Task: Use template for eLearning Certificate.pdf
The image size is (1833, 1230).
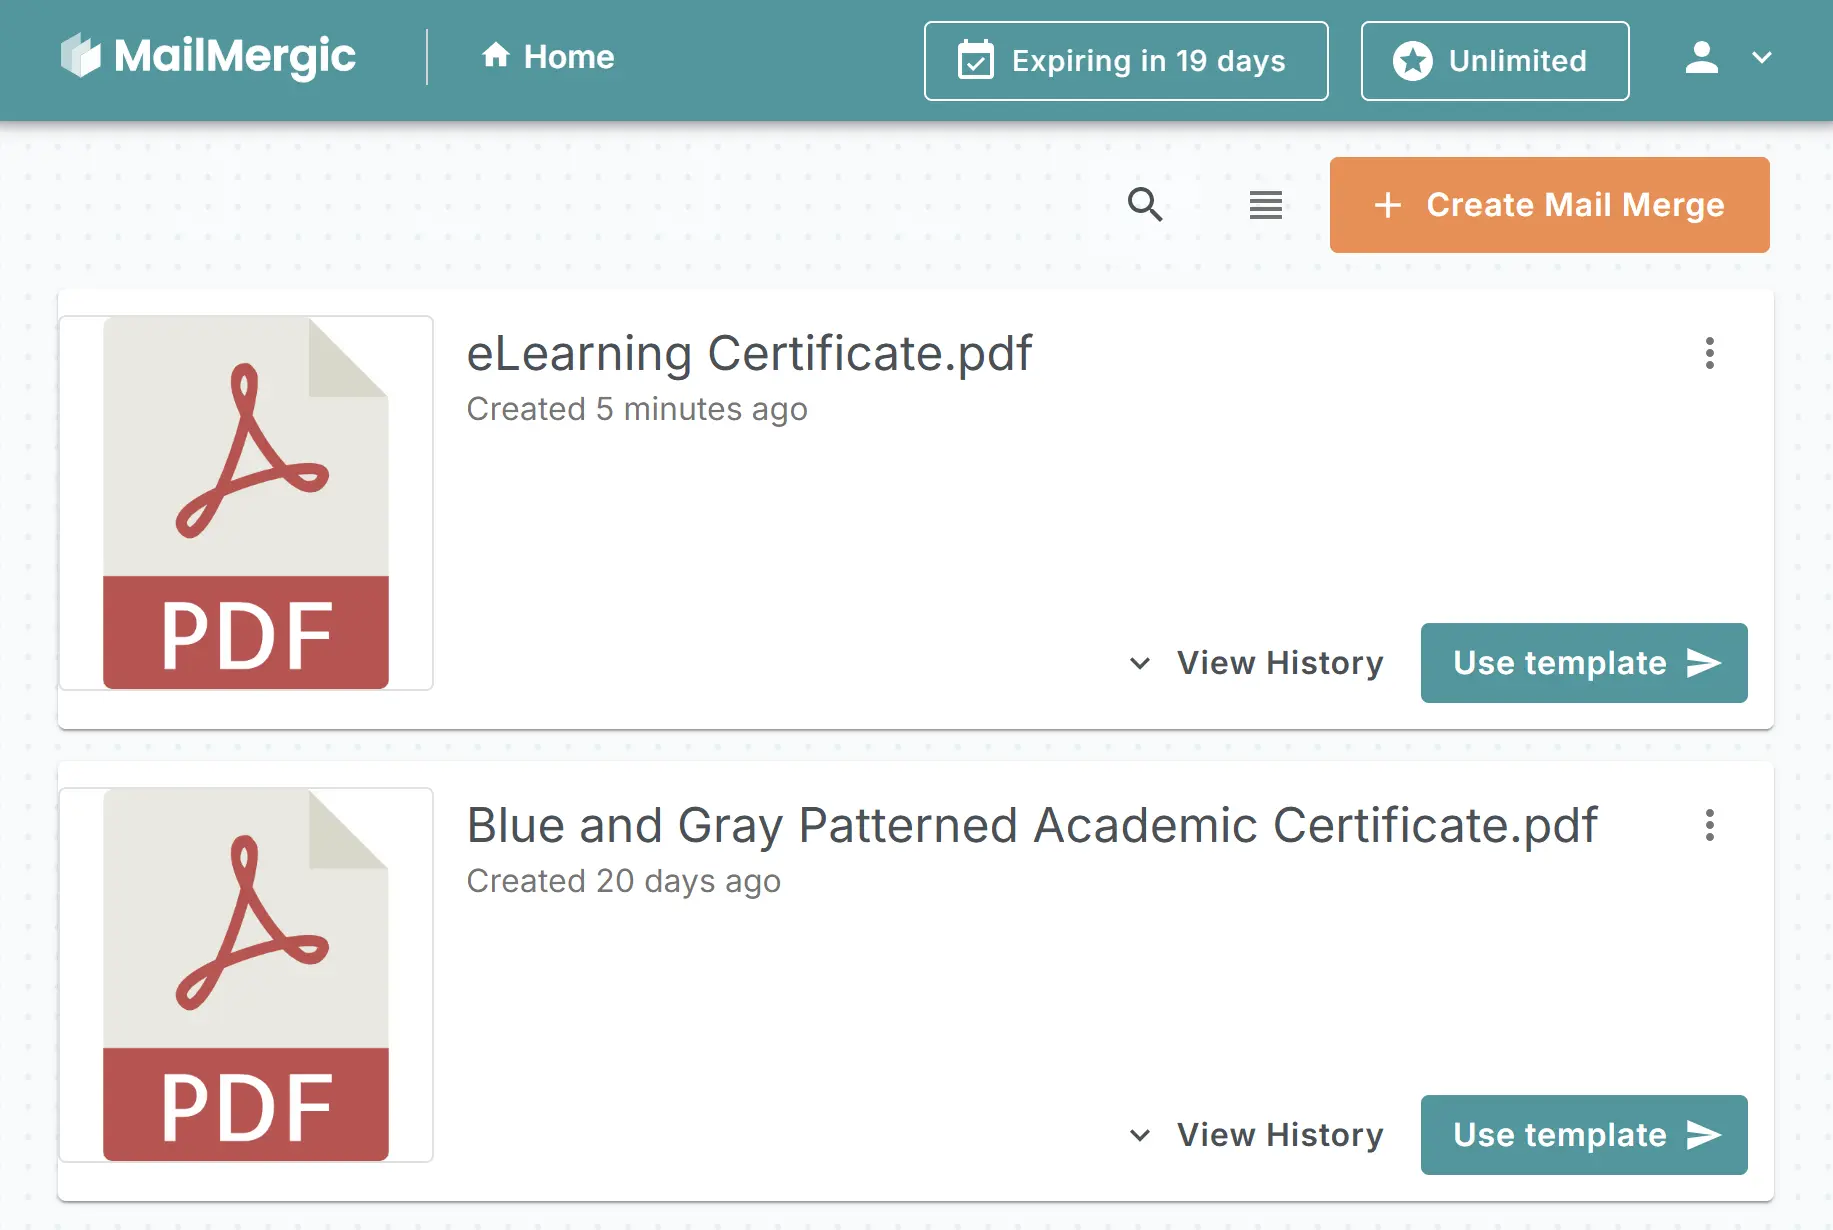Action: tap(1583, 663)
